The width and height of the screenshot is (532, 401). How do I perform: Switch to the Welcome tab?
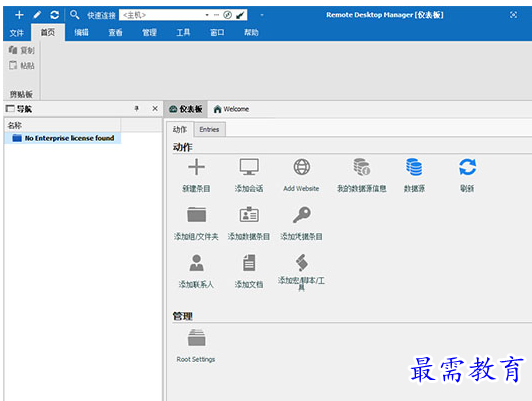231,109
